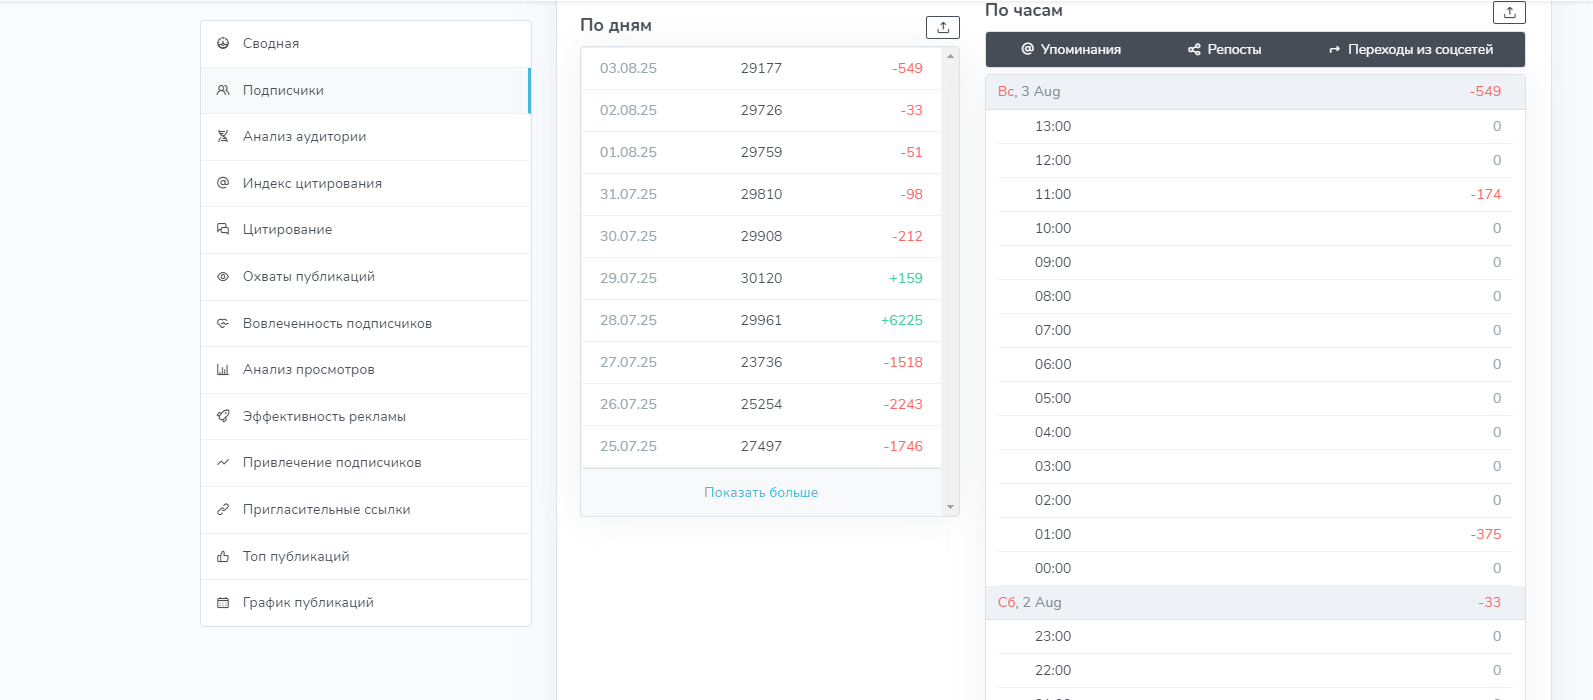Screen dimensions: 1593x700
Task: Click the share icon in Репосты tab
Action: pyautogui.click(x=1194, y=49)
